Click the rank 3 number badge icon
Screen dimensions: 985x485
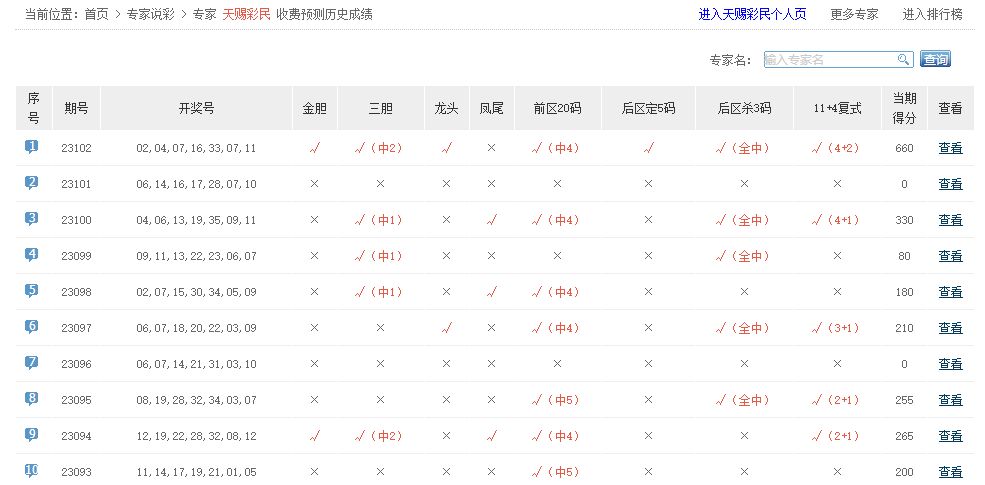pos(32,219)
